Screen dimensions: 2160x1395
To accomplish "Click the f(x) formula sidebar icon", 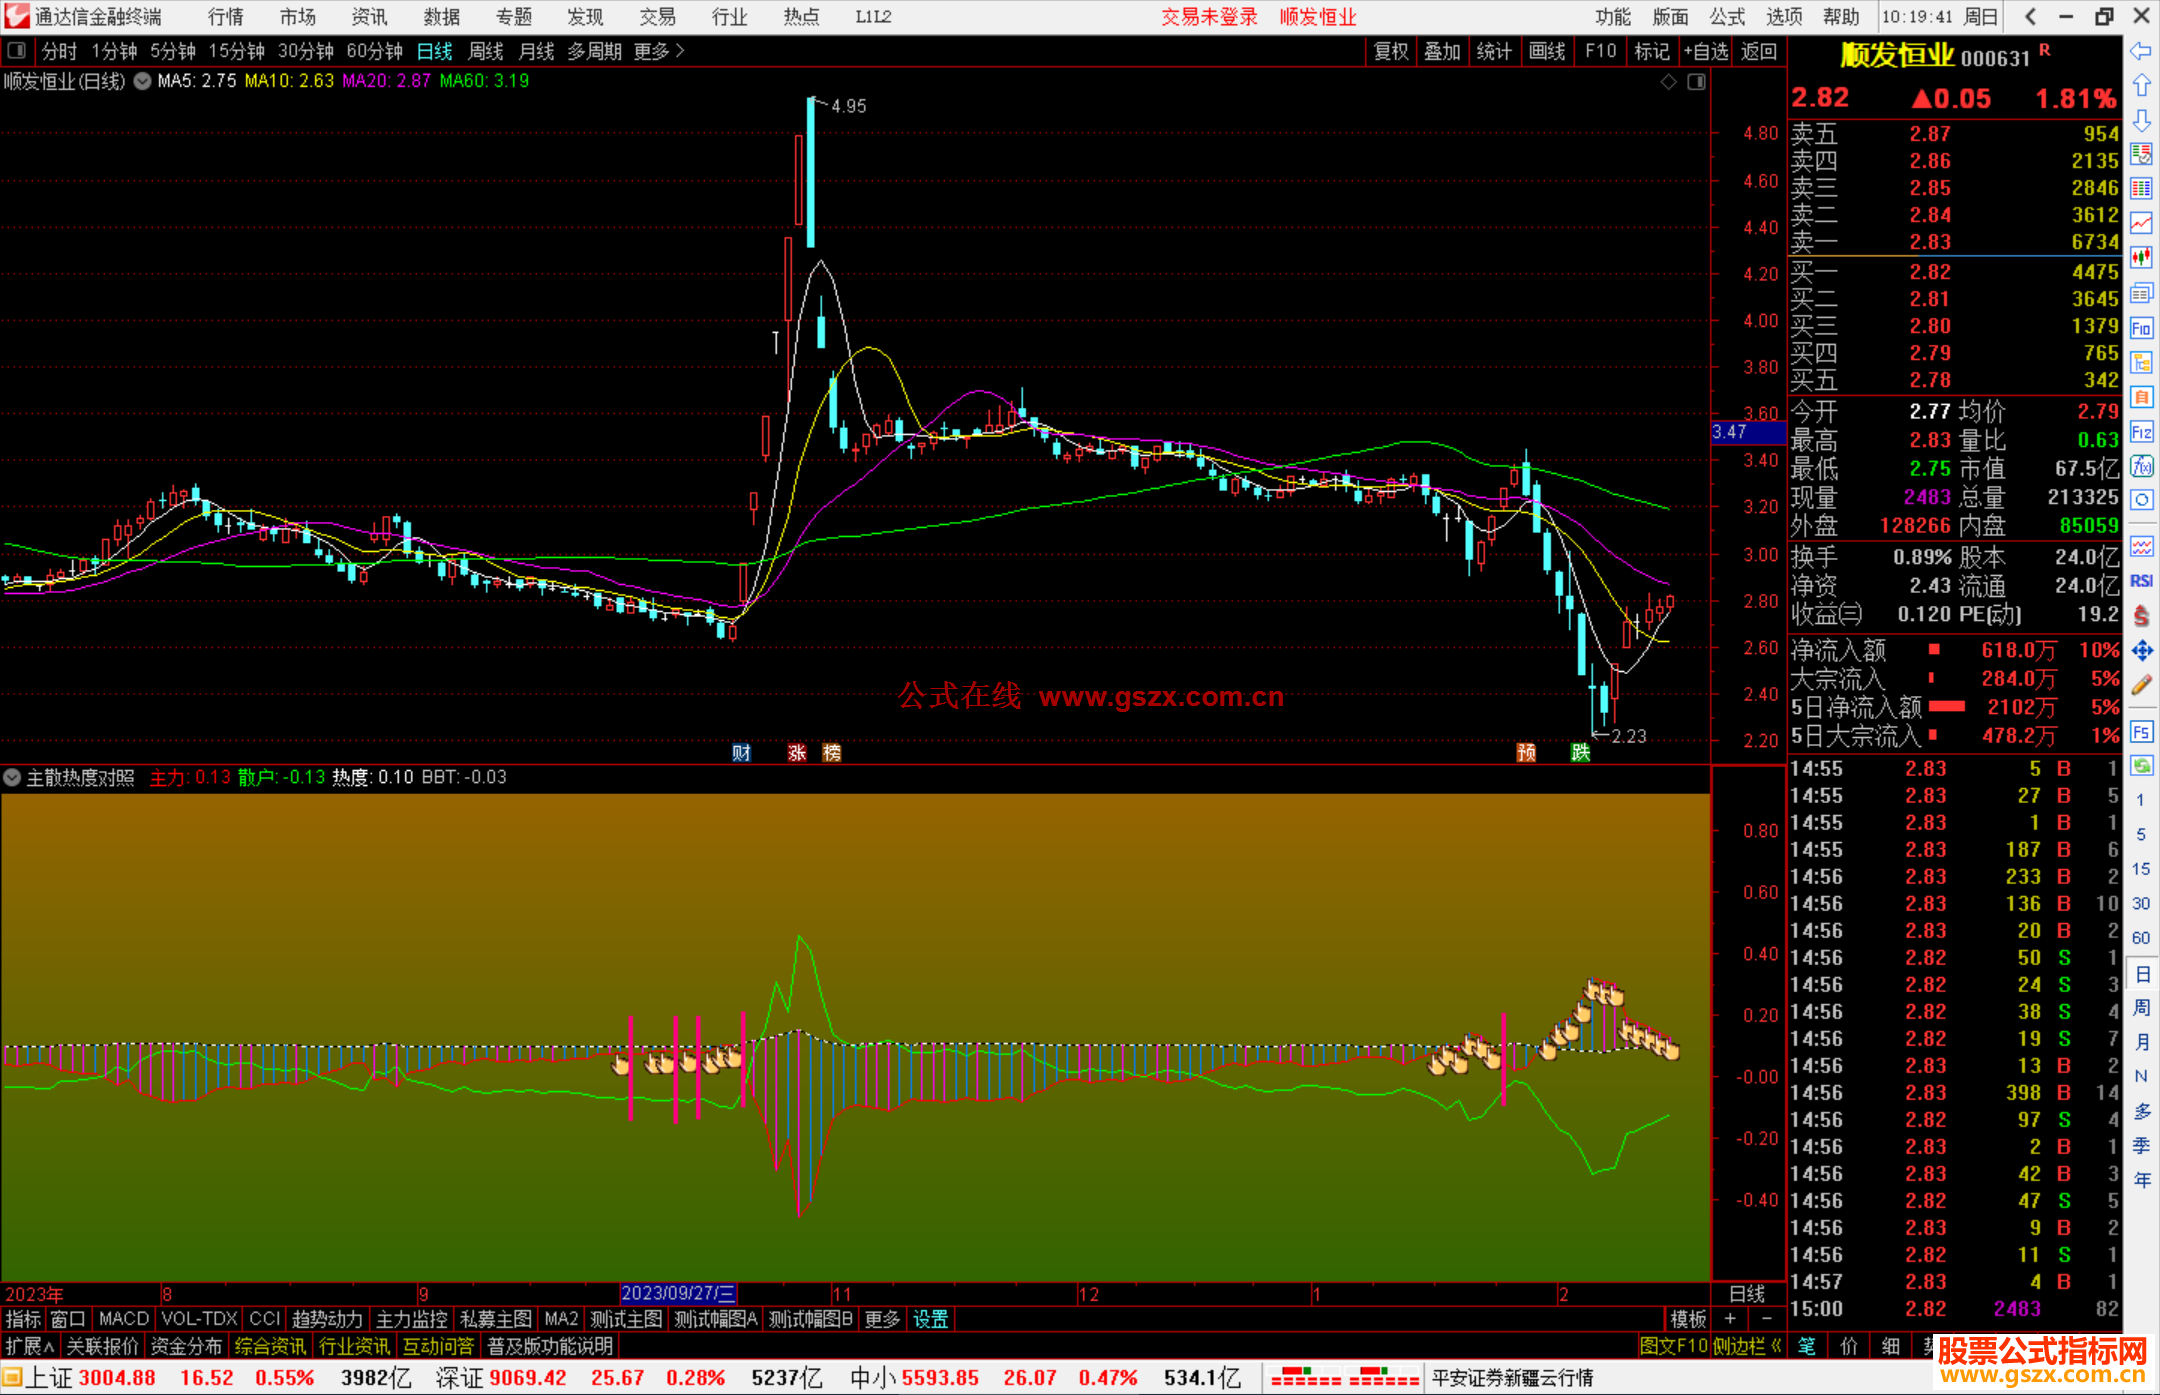I will coord(2141,466).
